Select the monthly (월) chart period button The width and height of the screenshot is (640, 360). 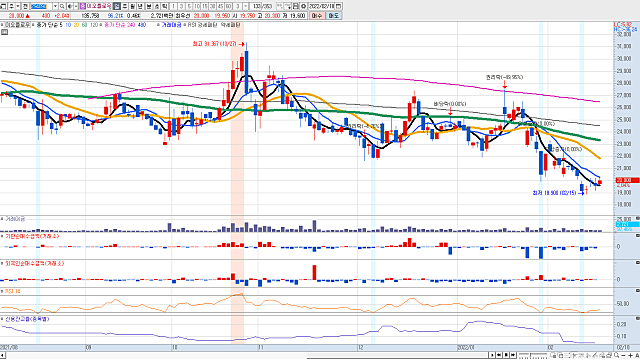pos(132,7)
